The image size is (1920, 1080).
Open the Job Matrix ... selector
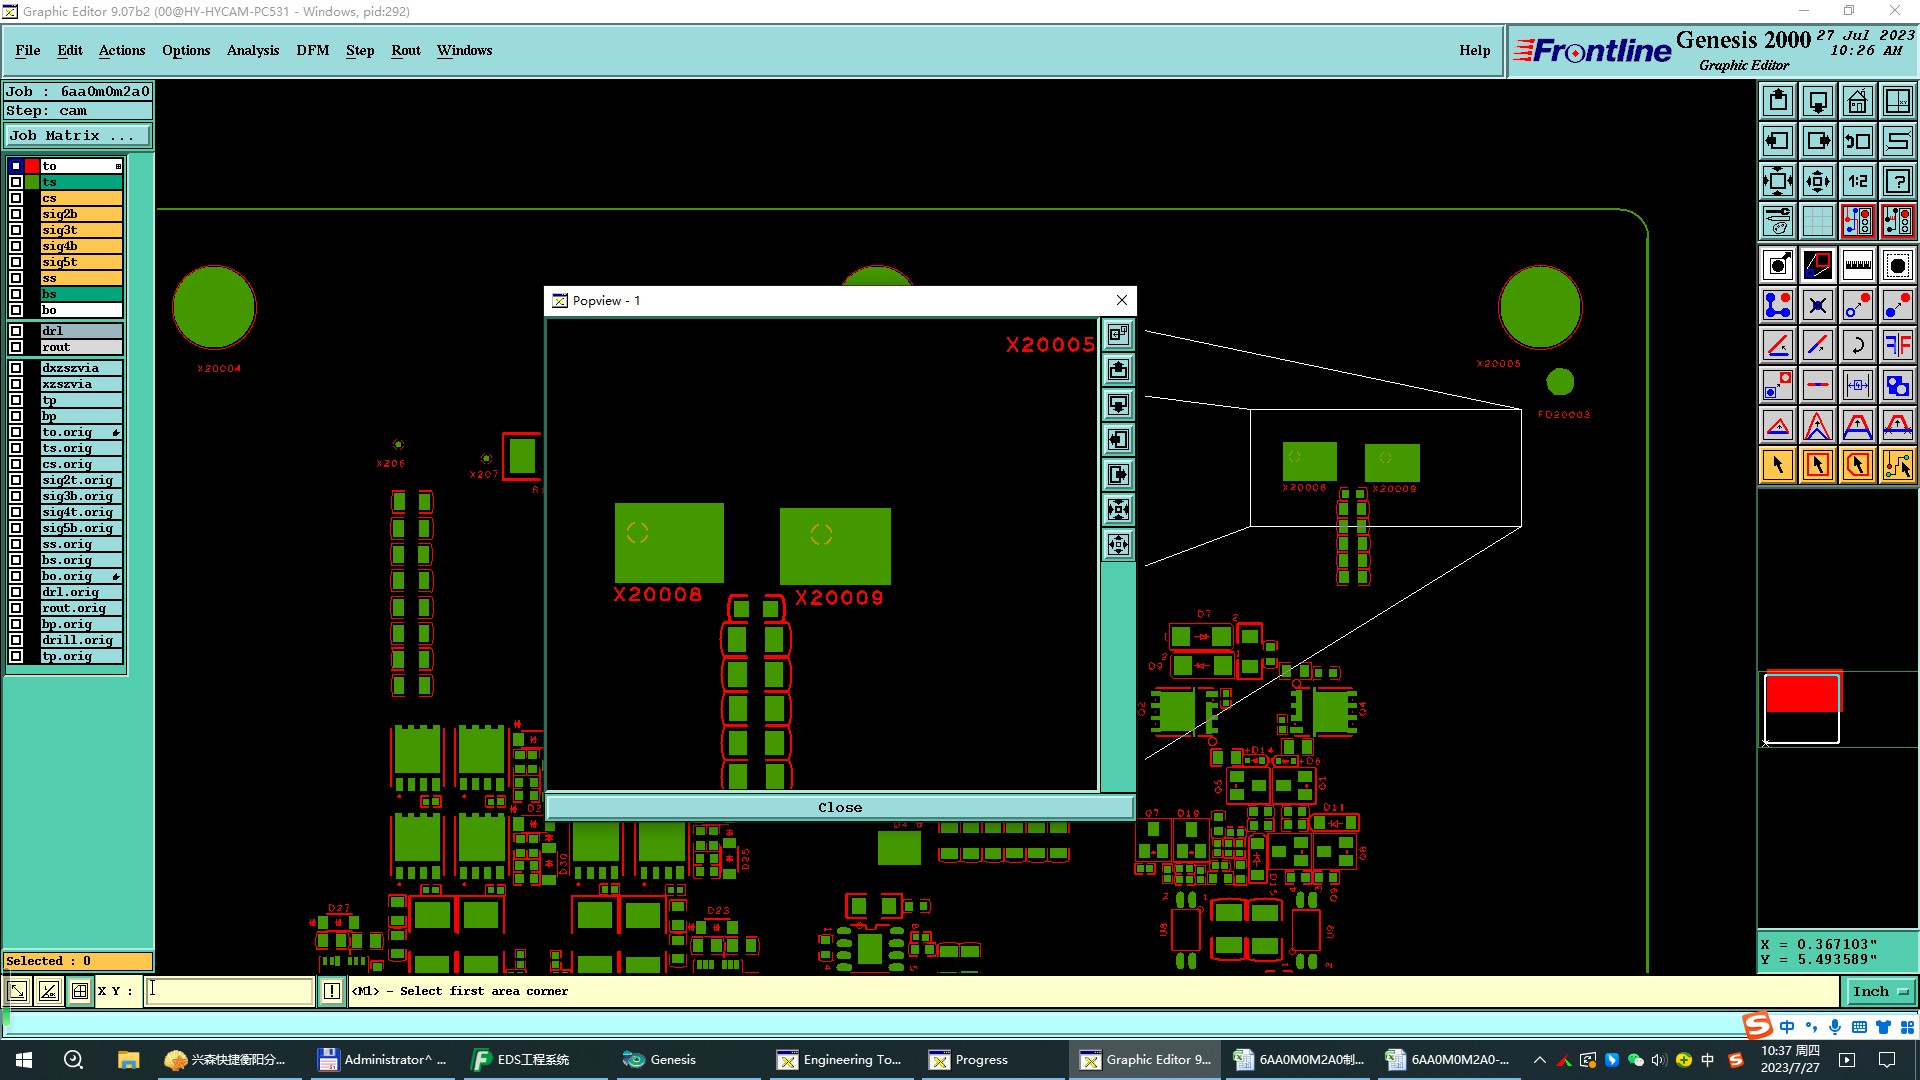[78, 136]
